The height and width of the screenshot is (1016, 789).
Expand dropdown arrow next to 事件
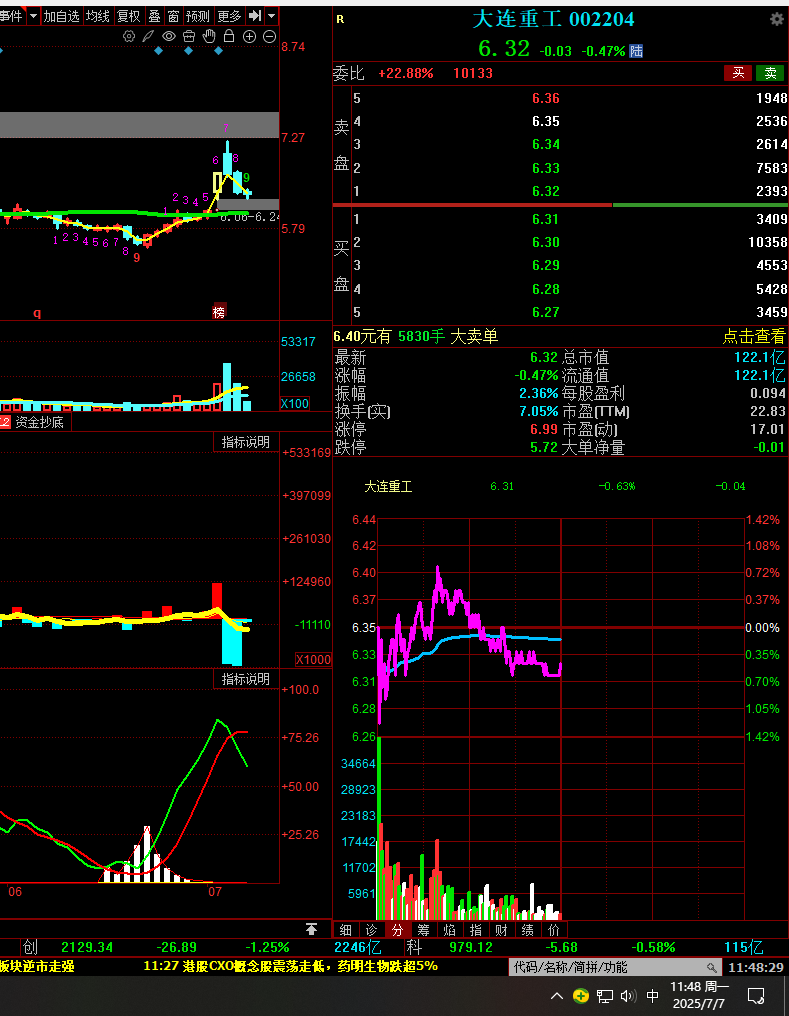[x=33, y=16]
